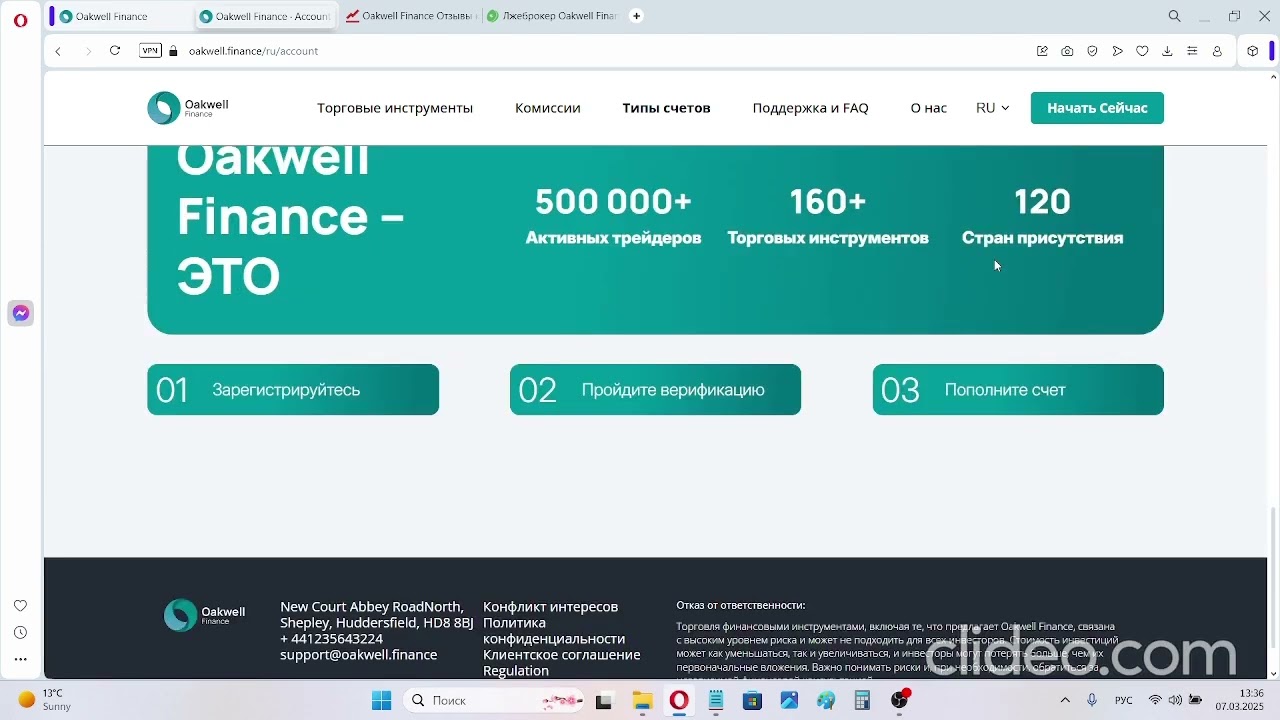Open Regulation footer link
The width and height of the screenshot is (1280, 720).
pos(516,671)
